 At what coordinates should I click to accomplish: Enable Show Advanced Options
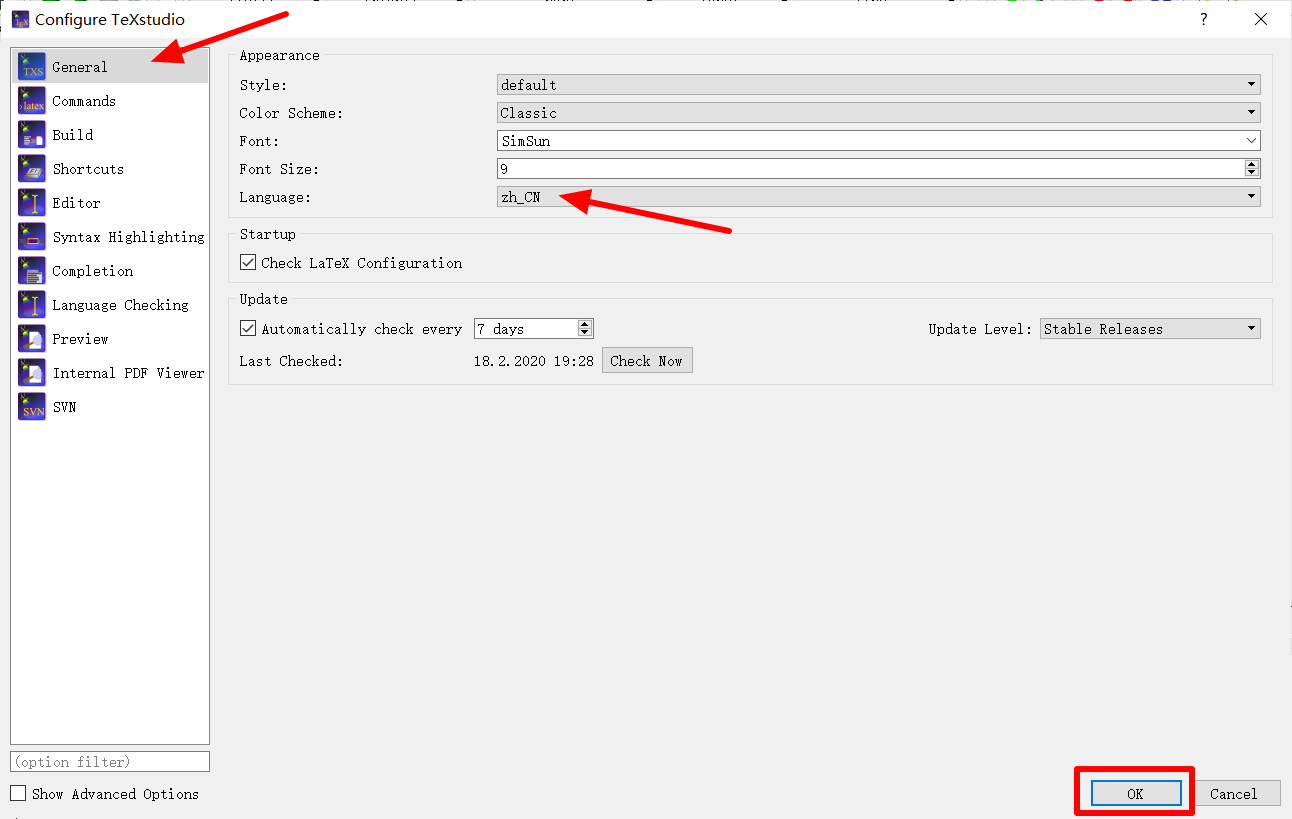tap(18, 794)
